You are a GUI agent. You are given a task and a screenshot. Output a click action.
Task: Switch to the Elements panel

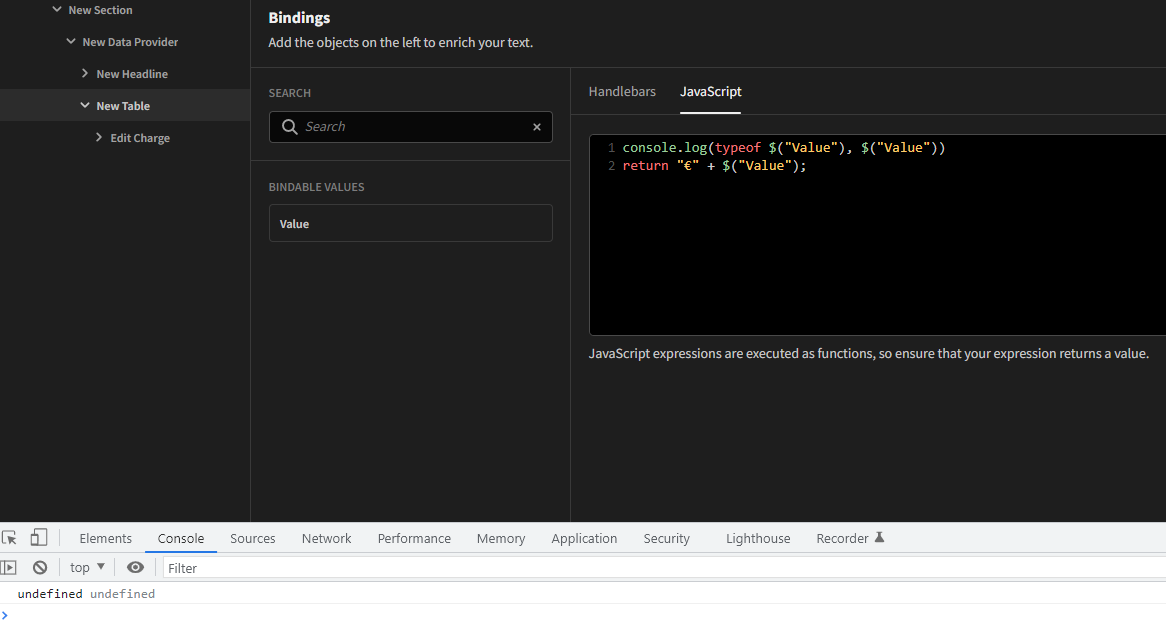click(x=105, y=537)
